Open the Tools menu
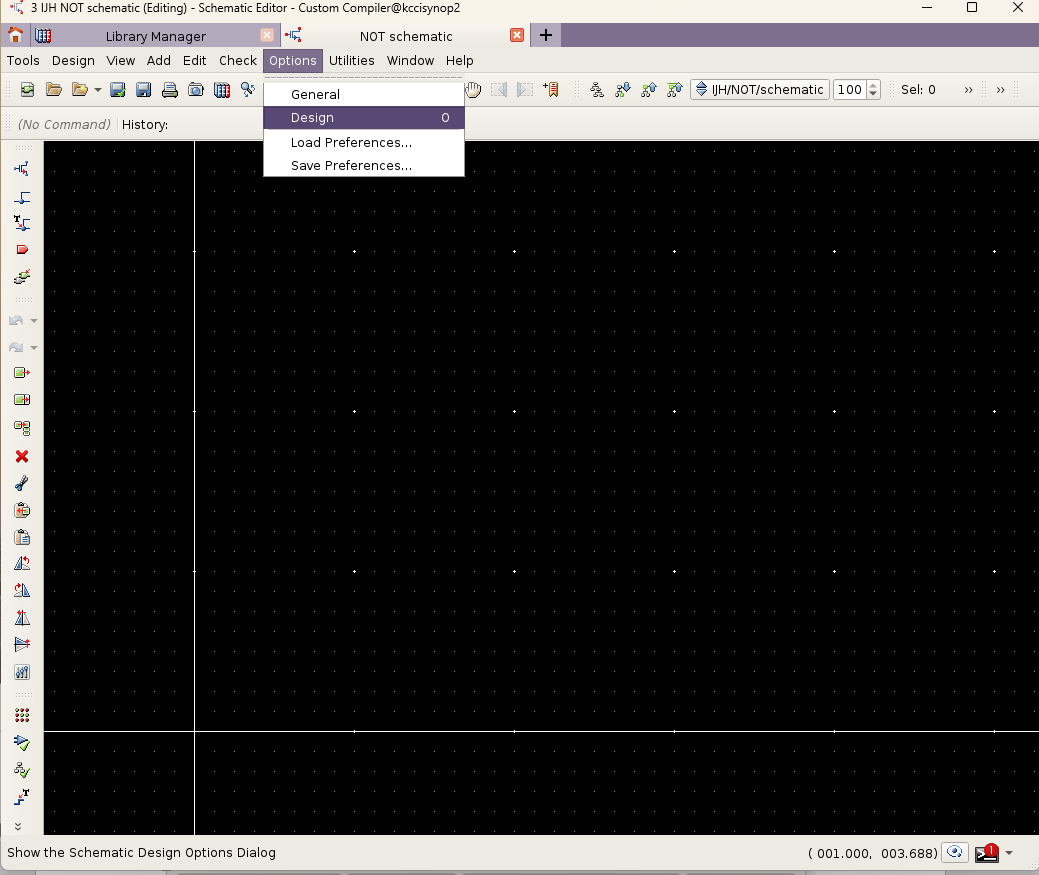This screenshot has height=875, width=1039. coord(23,60)
